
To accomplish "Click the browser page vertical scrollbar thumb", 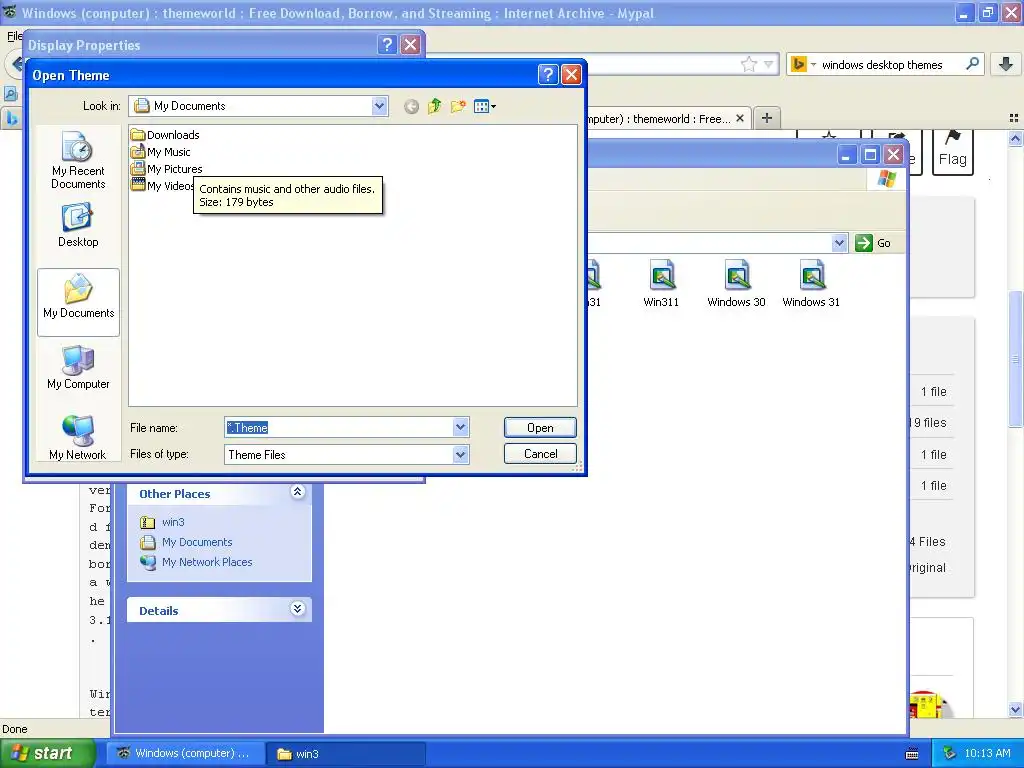I will pos(1015,358).
